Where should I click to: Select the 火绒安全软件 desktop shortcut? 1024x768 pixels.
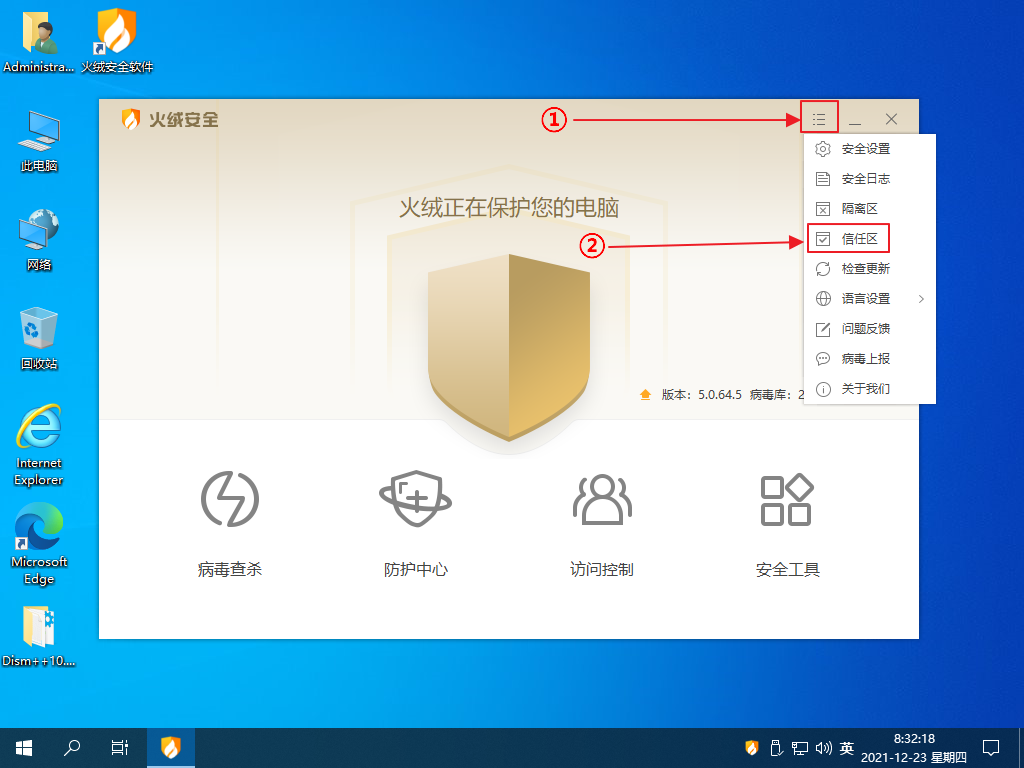pos(117,40)
